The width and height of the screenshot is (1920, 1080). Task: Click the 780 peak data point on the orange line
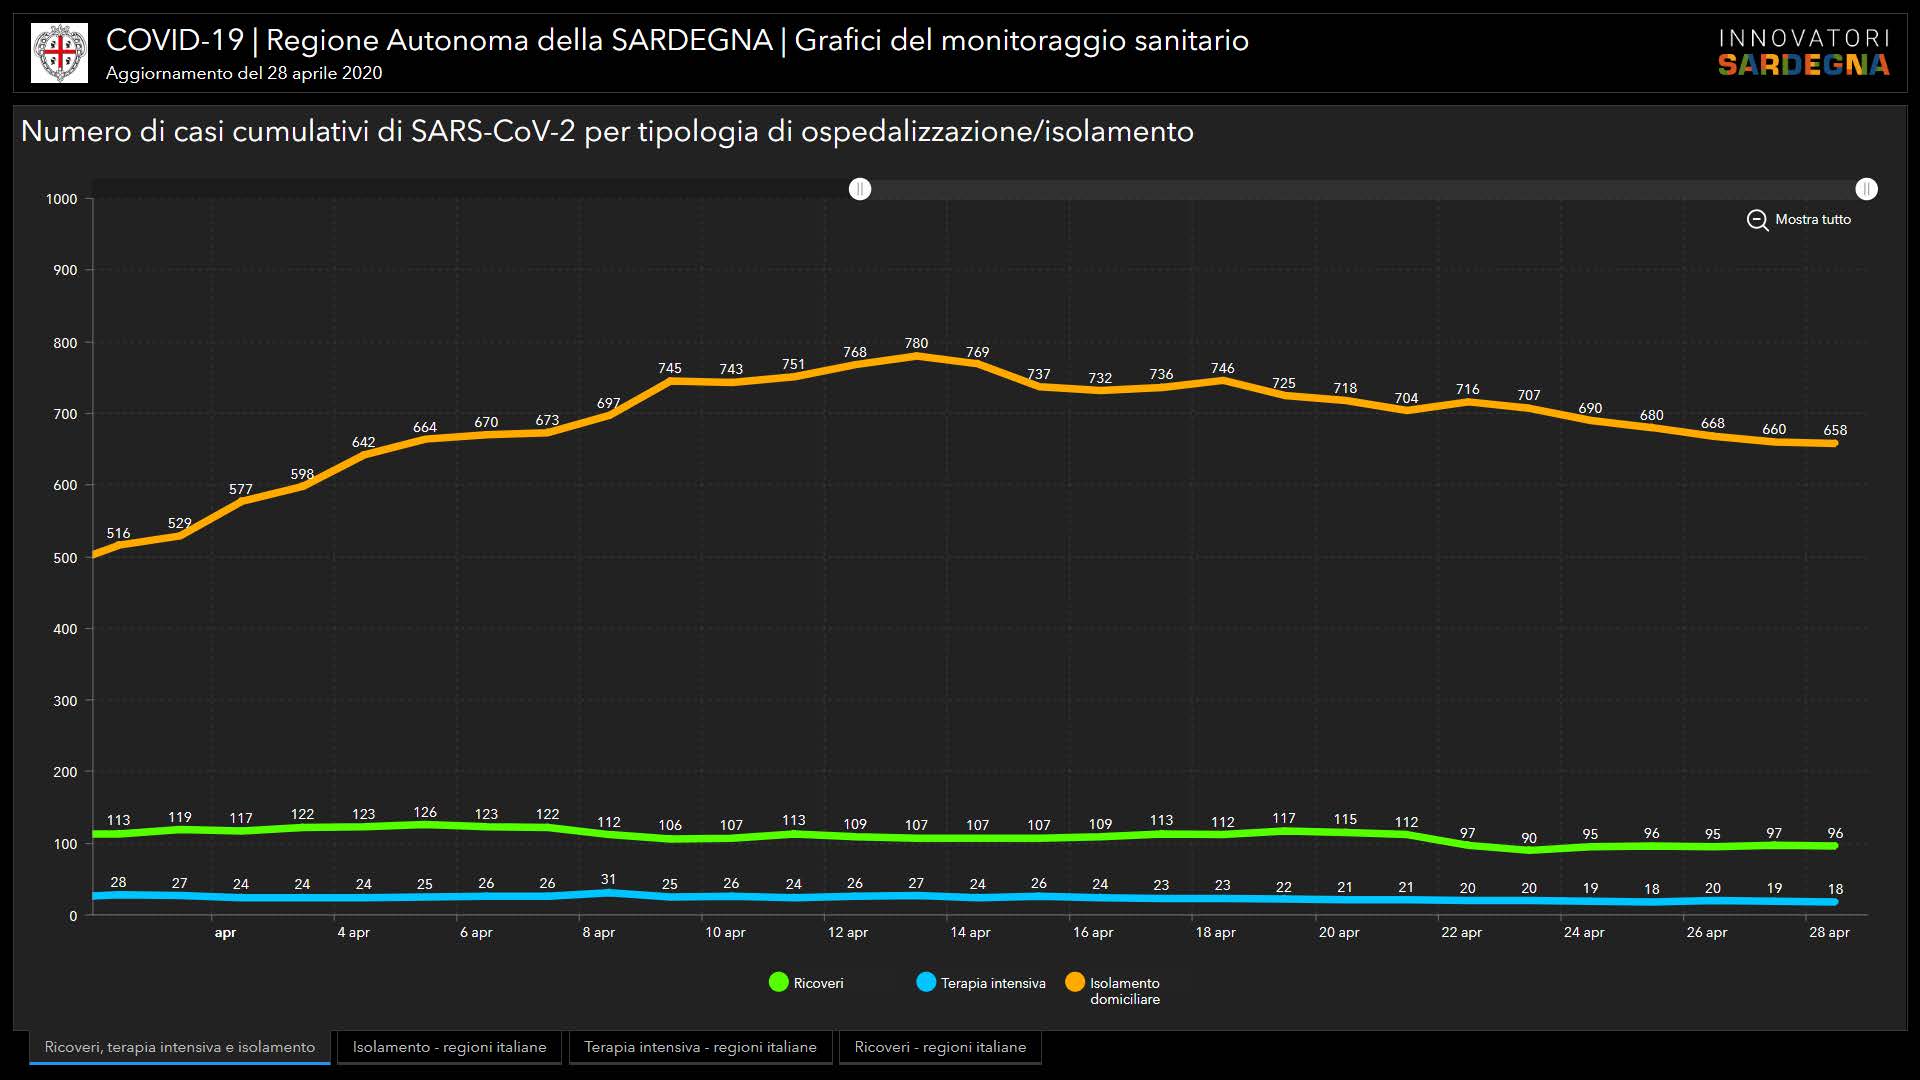point(916,356)
